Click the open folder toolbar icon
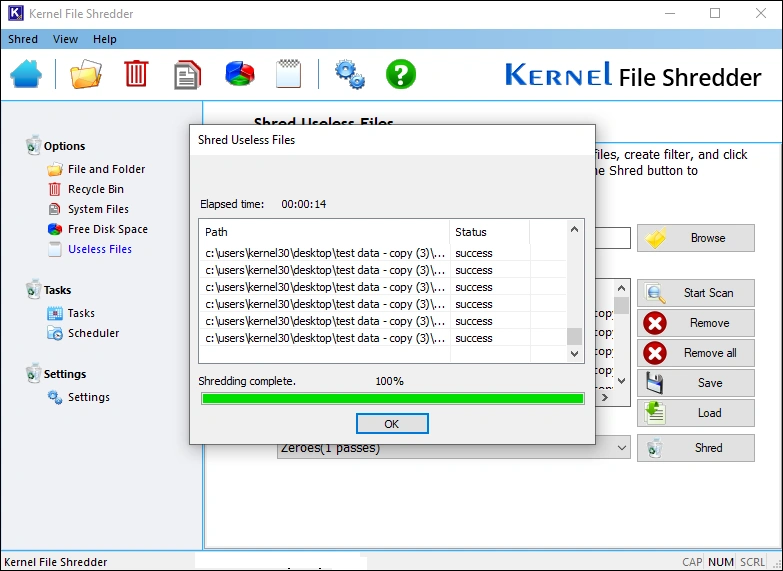Viewport: 783px width, 571px height. (85, 75)
